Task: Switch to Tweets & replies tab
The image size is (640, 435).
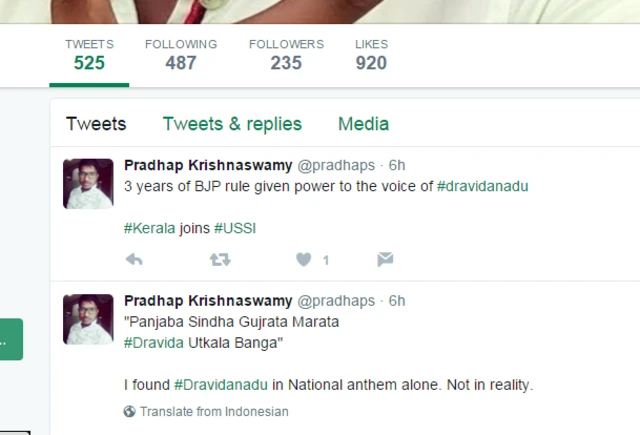Action: click(x=232, y=124)
